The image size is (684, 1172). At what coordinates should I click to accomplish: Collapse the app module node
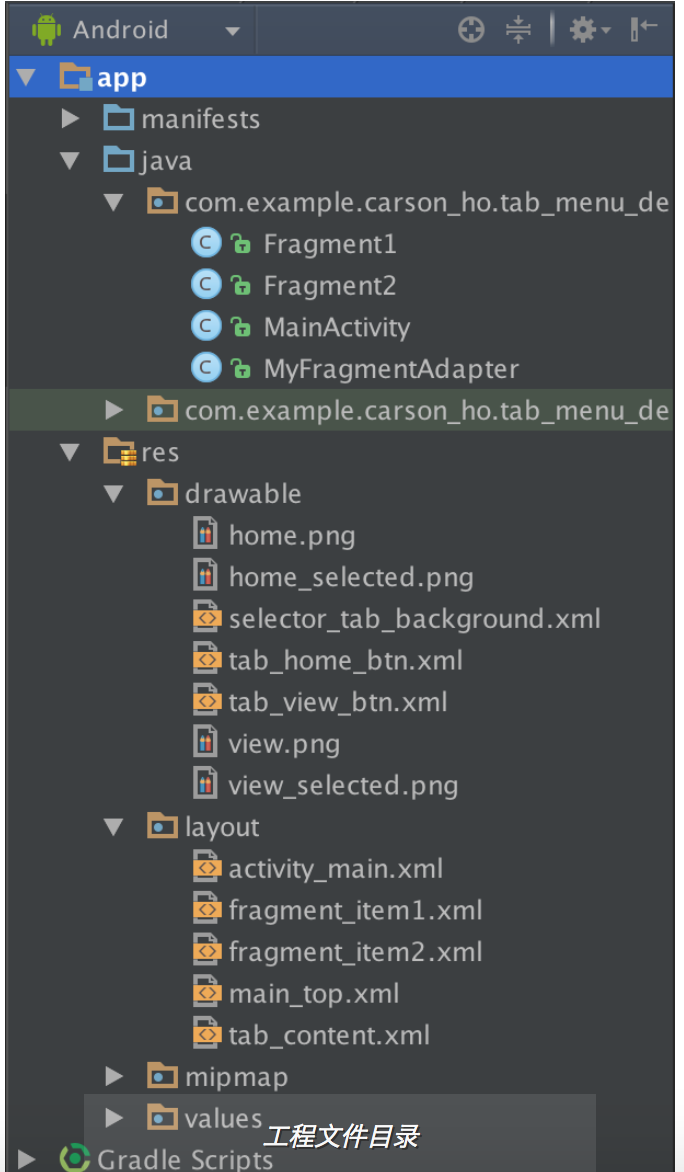click(26, 77)
